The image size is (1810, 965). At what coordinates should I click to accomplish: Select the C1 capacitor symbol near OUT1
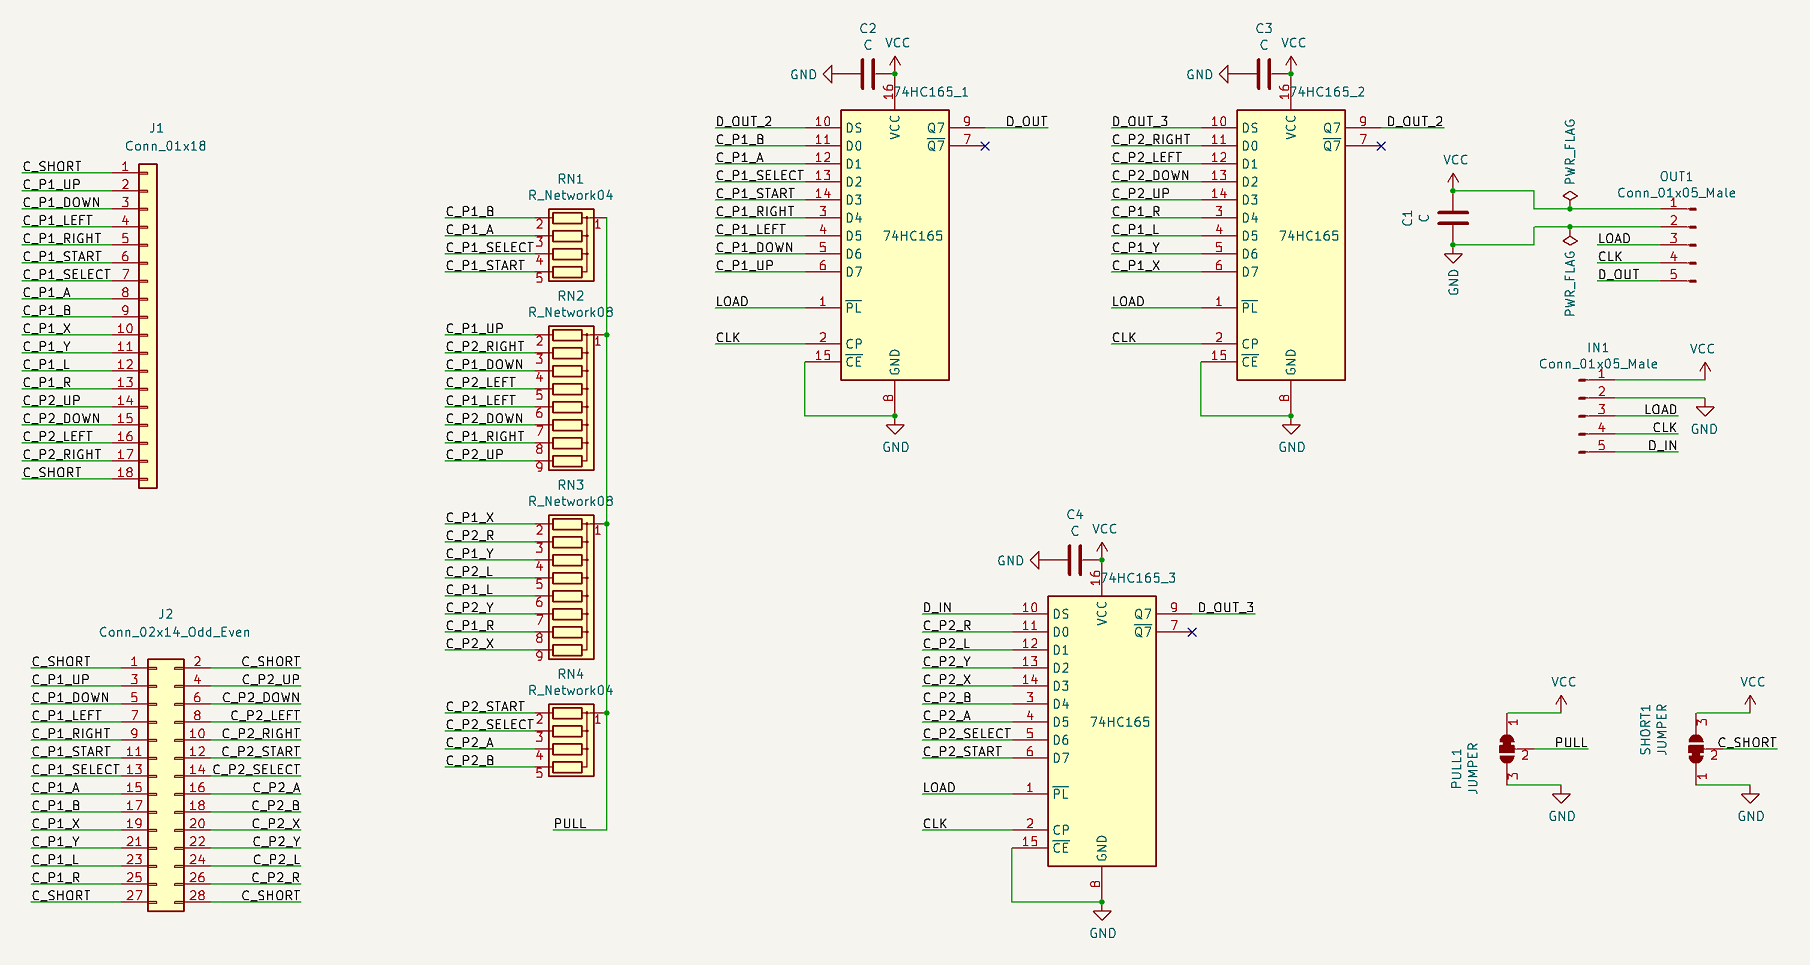click(x=1453, y=217)
